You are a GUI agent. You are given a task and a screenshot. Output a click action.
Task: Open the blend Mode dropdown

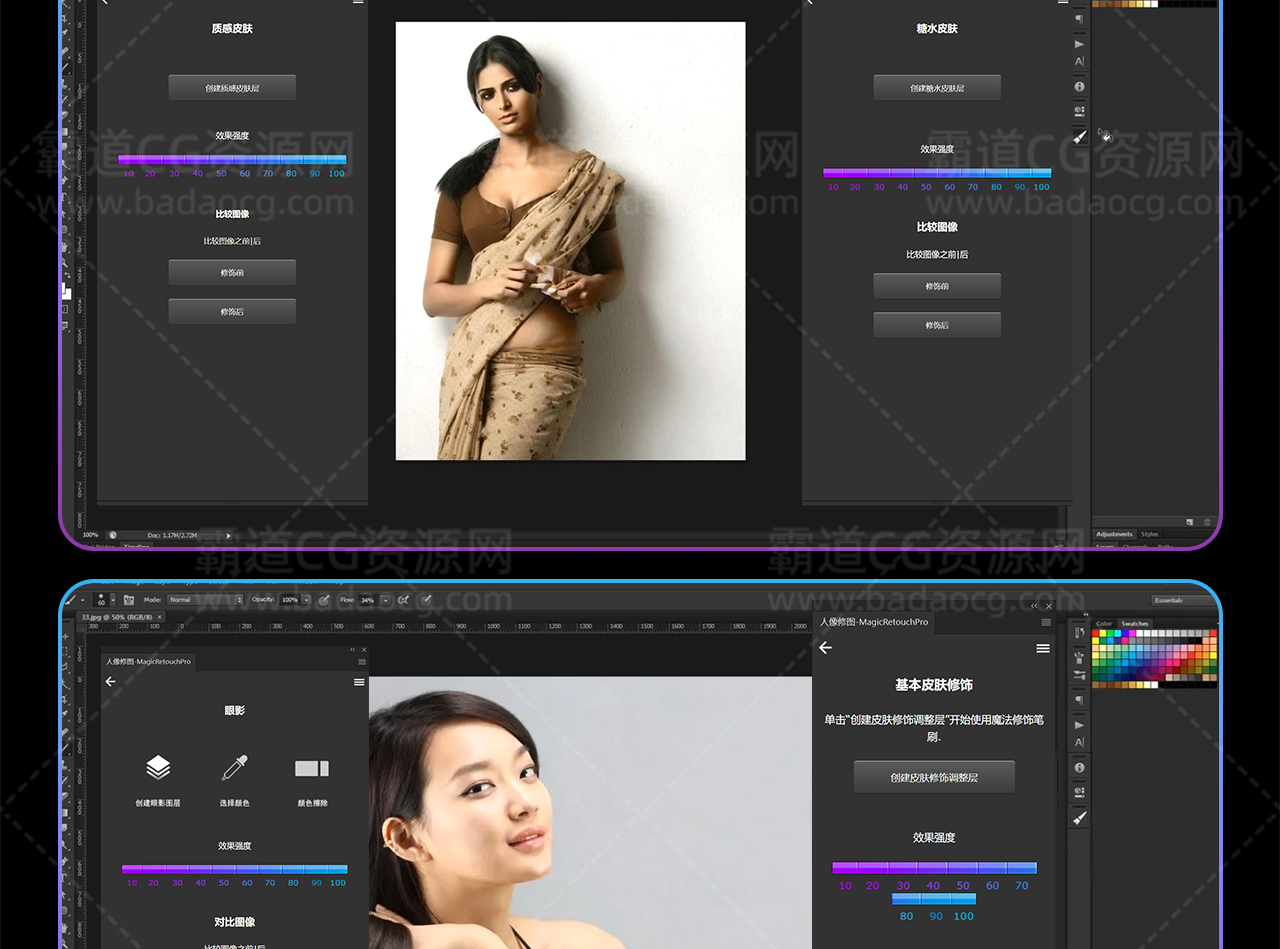(x=206, y=600)
